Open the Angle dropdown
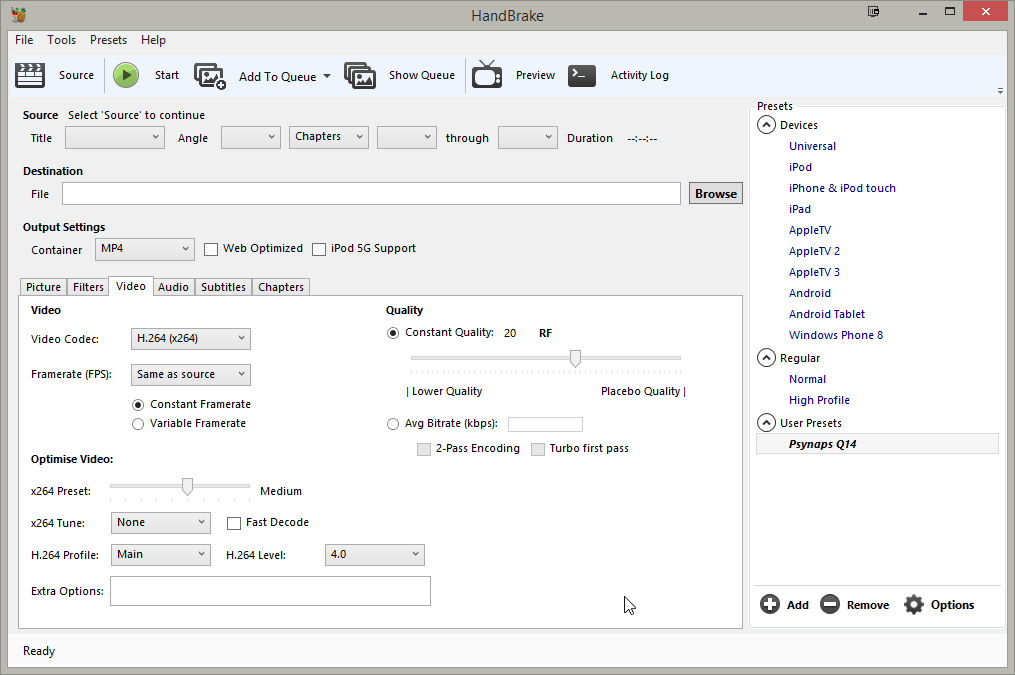The image size is (1015, 675). point(251,137)
